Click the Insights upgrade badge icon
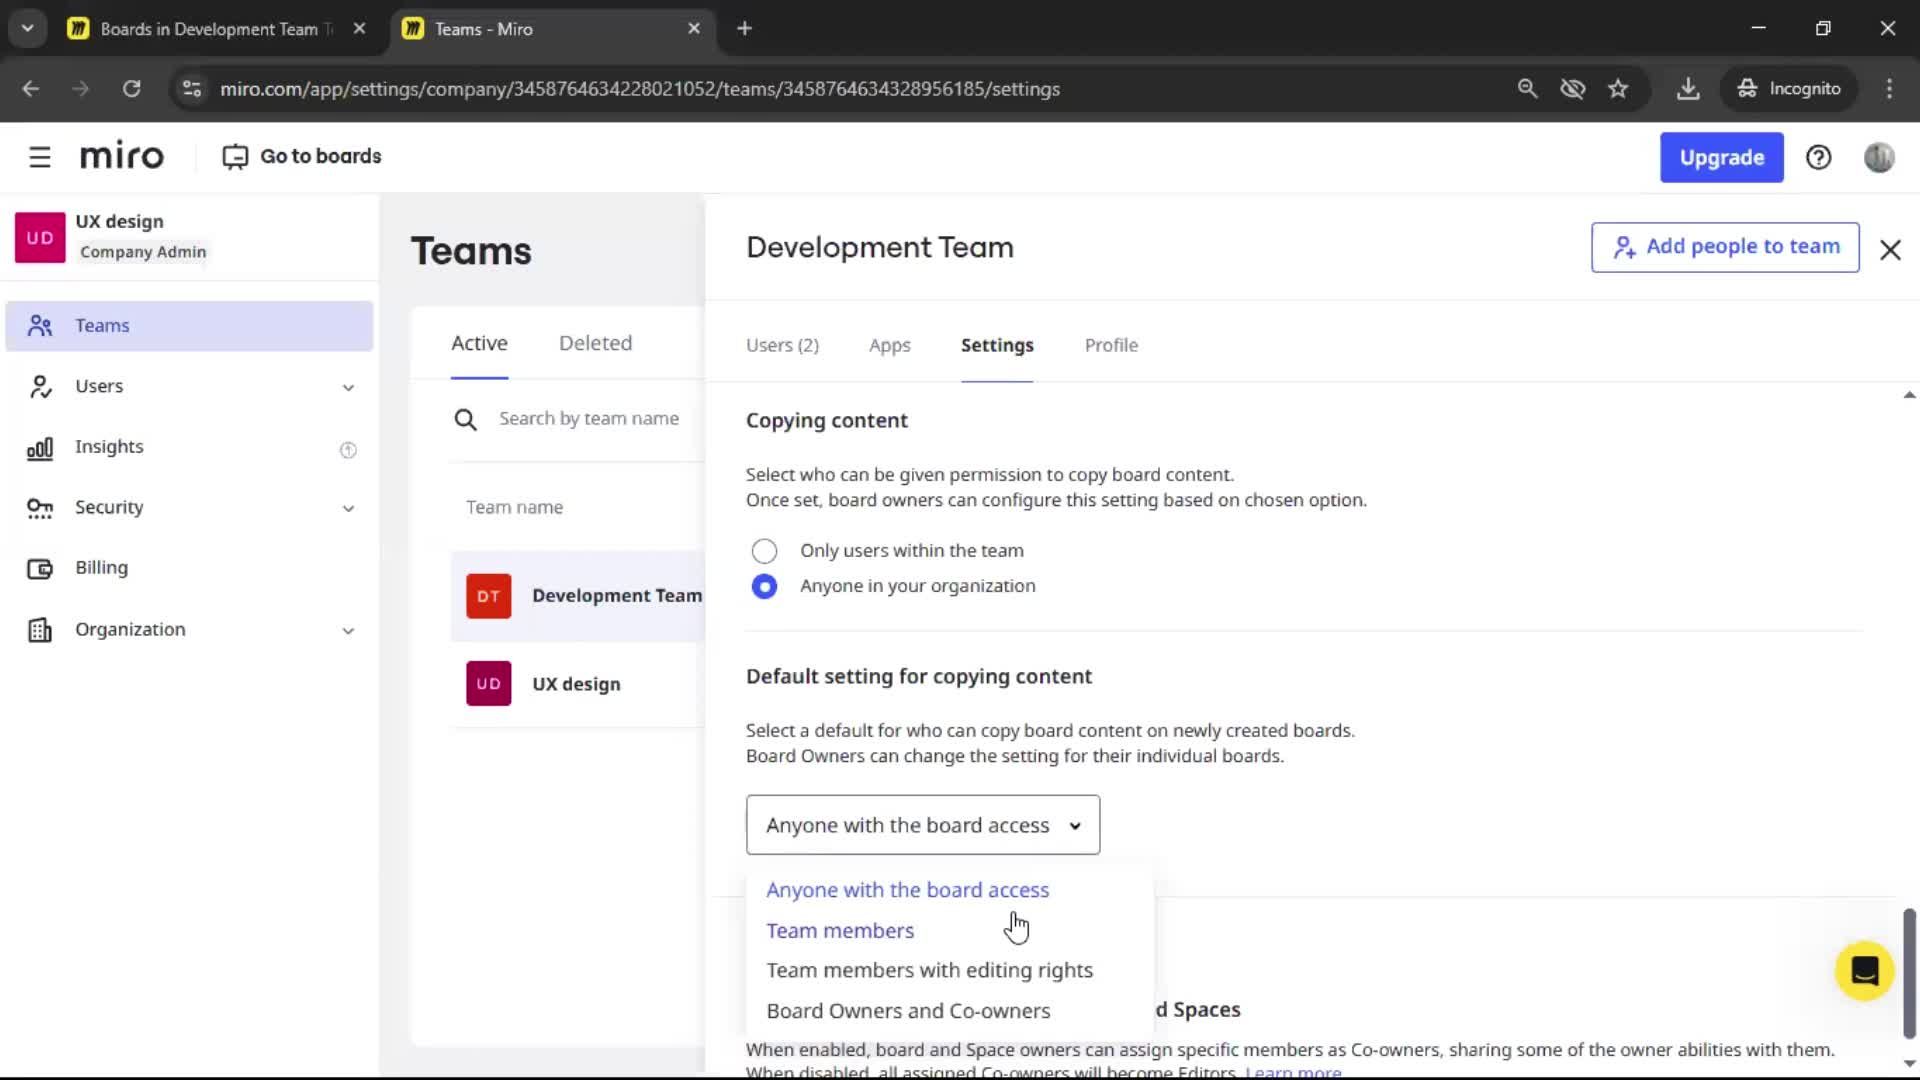 click(x=348, y=450)
